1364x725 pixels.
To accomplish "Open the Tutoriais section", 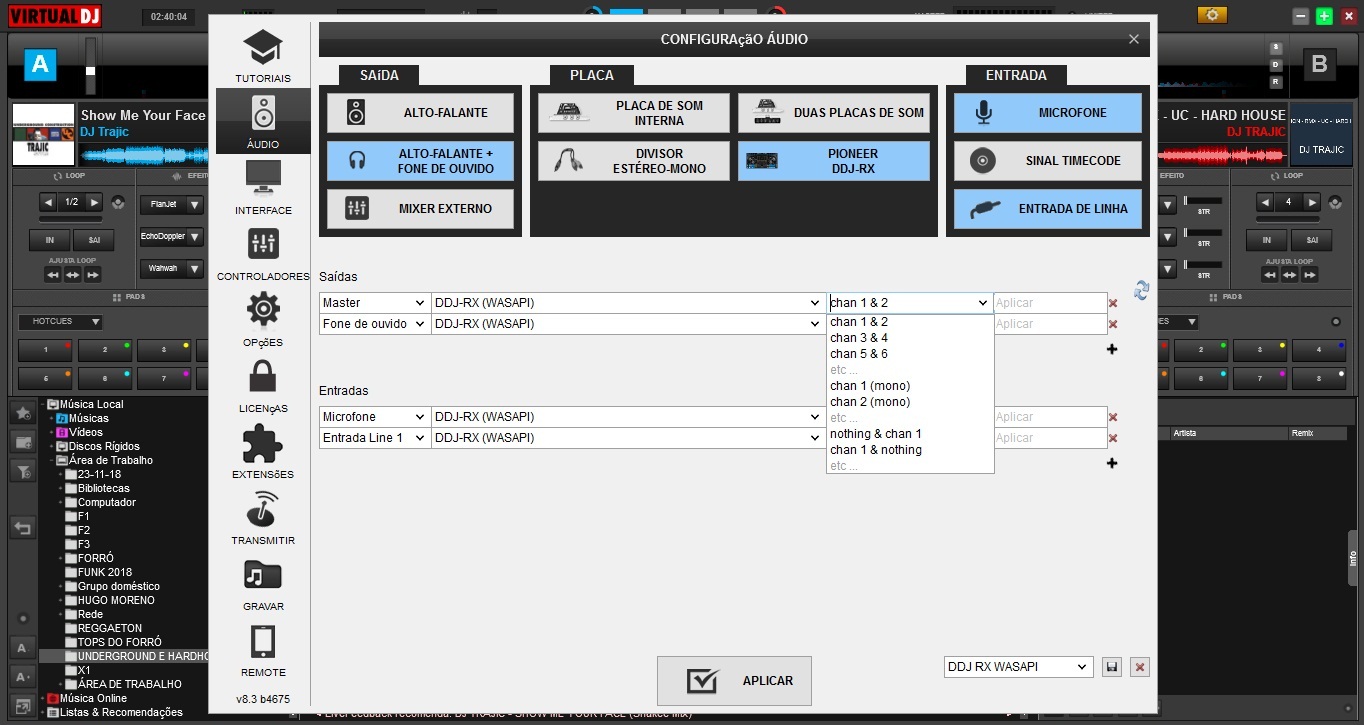I will (263, 56).
